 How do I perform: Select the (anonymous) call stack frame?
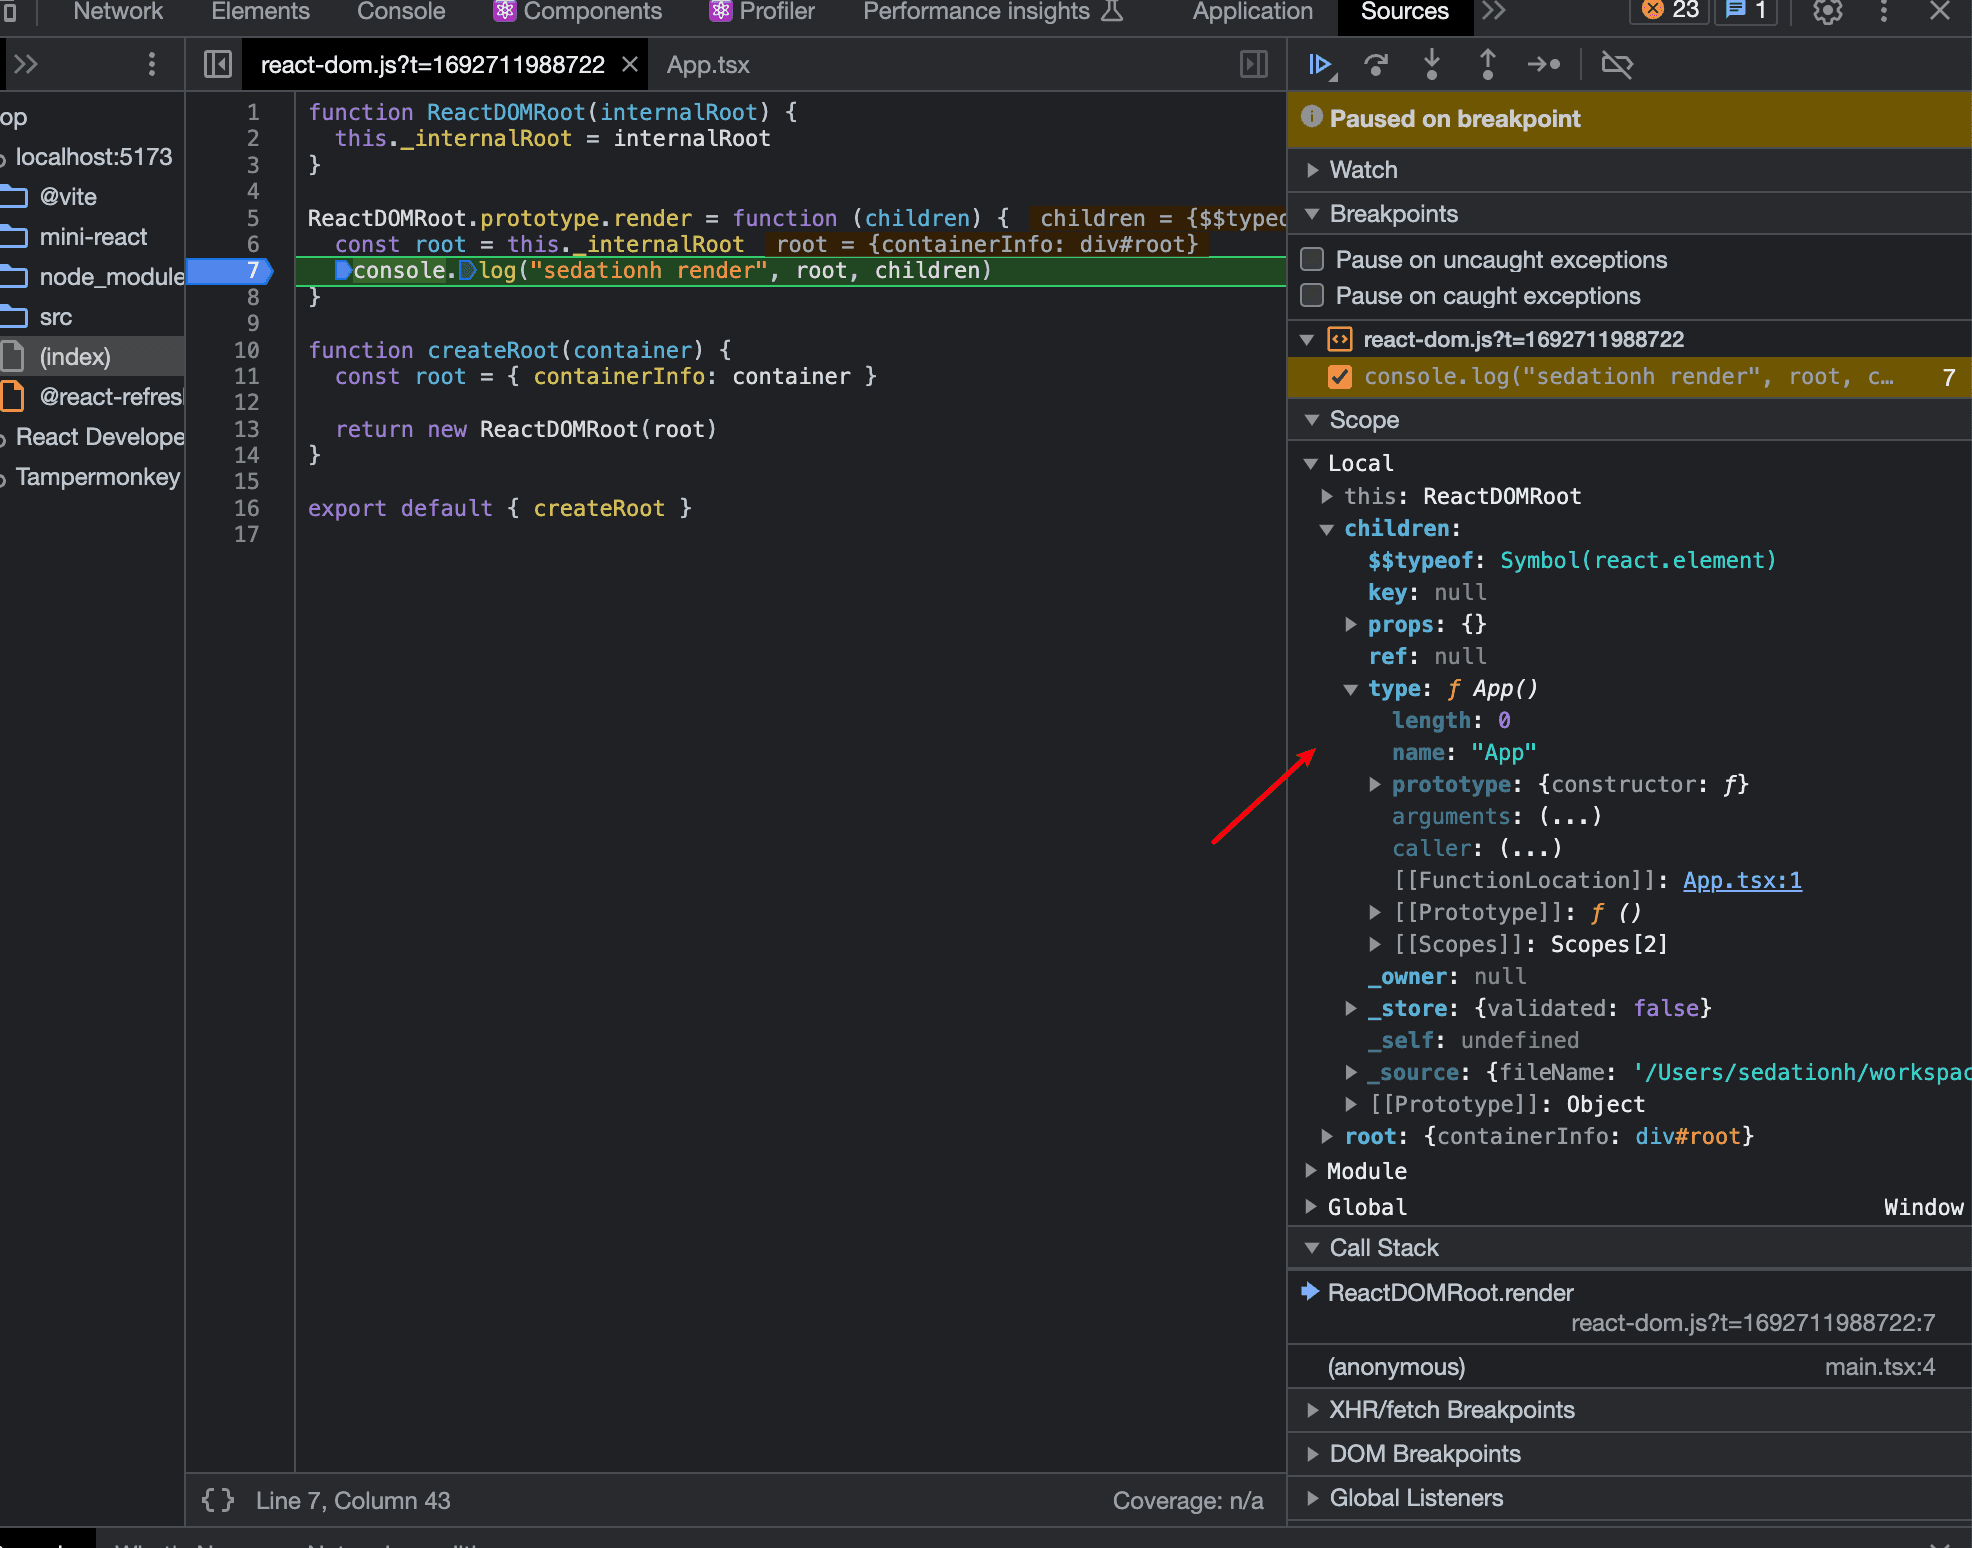(x=1396, y=1367)
